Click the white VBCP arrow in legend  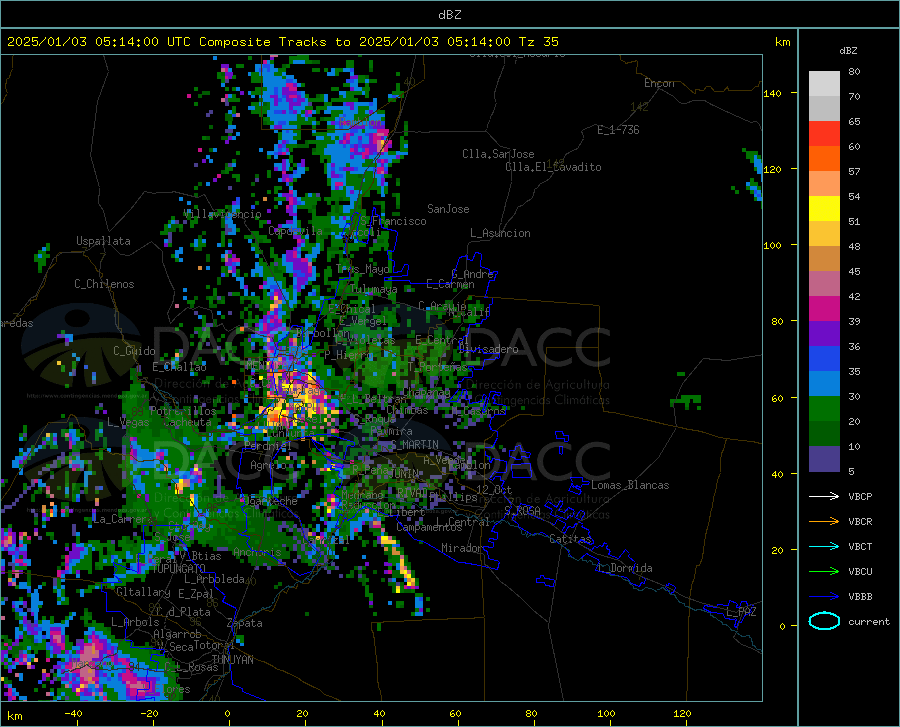click(x=824, y=496)
